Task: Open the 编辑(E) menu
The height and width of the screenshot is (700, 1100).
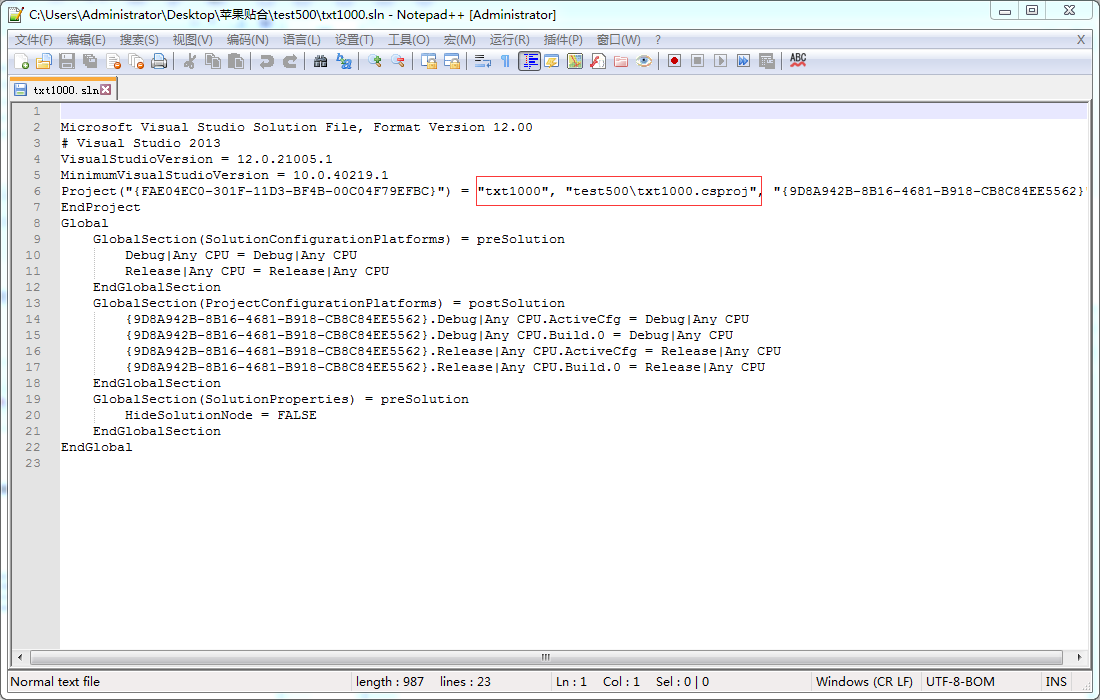Action: point(86,39)
